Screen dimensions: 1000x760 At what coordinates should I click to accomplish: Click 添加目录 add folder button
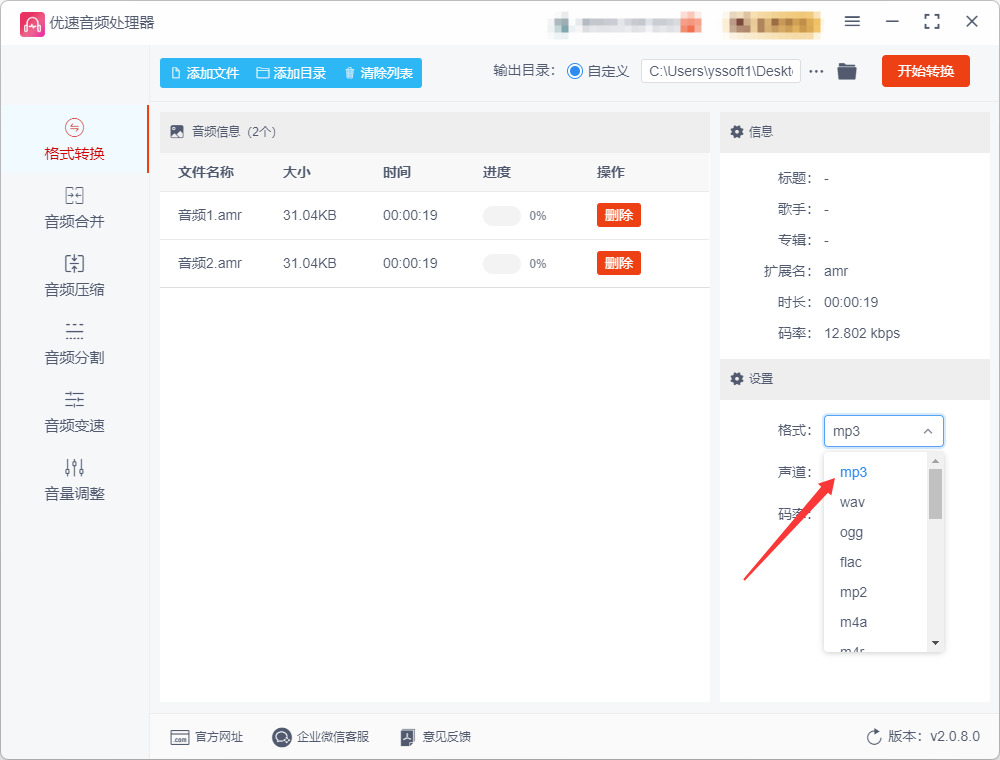pyautogui.click(x=291, y=73)
